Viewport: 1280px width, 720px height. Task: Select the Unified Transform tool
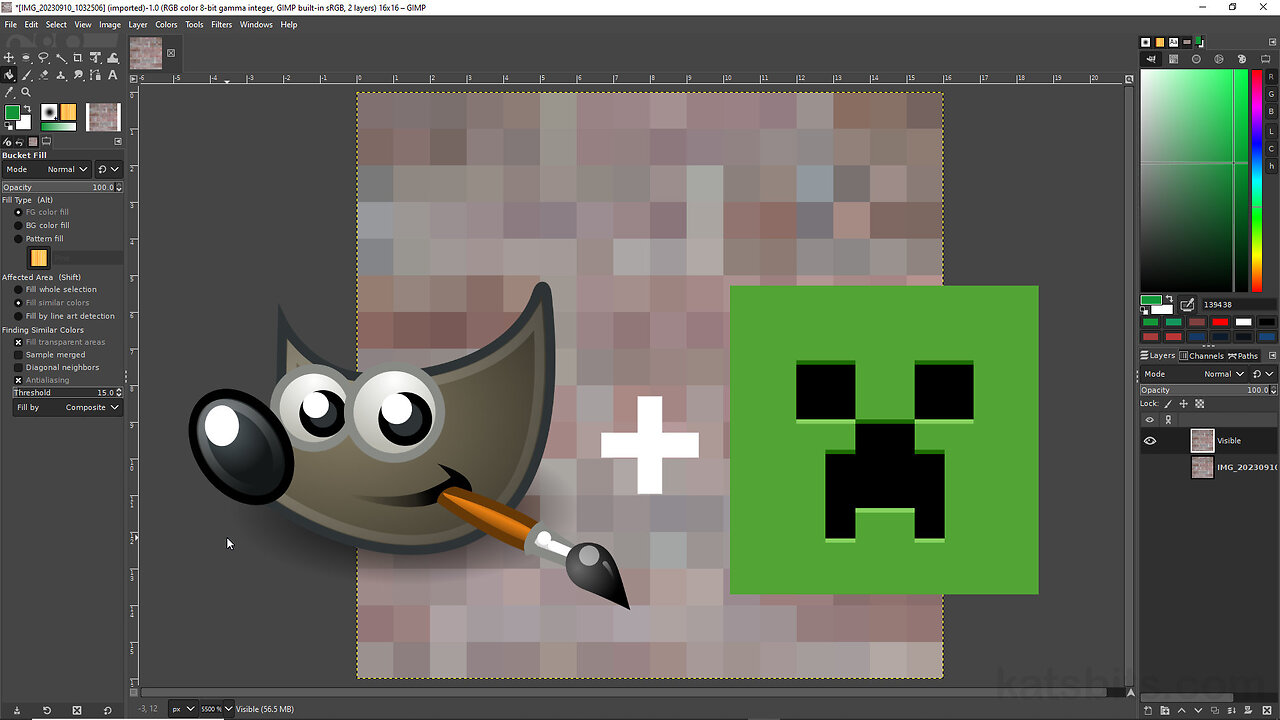(x=95, y=58)
